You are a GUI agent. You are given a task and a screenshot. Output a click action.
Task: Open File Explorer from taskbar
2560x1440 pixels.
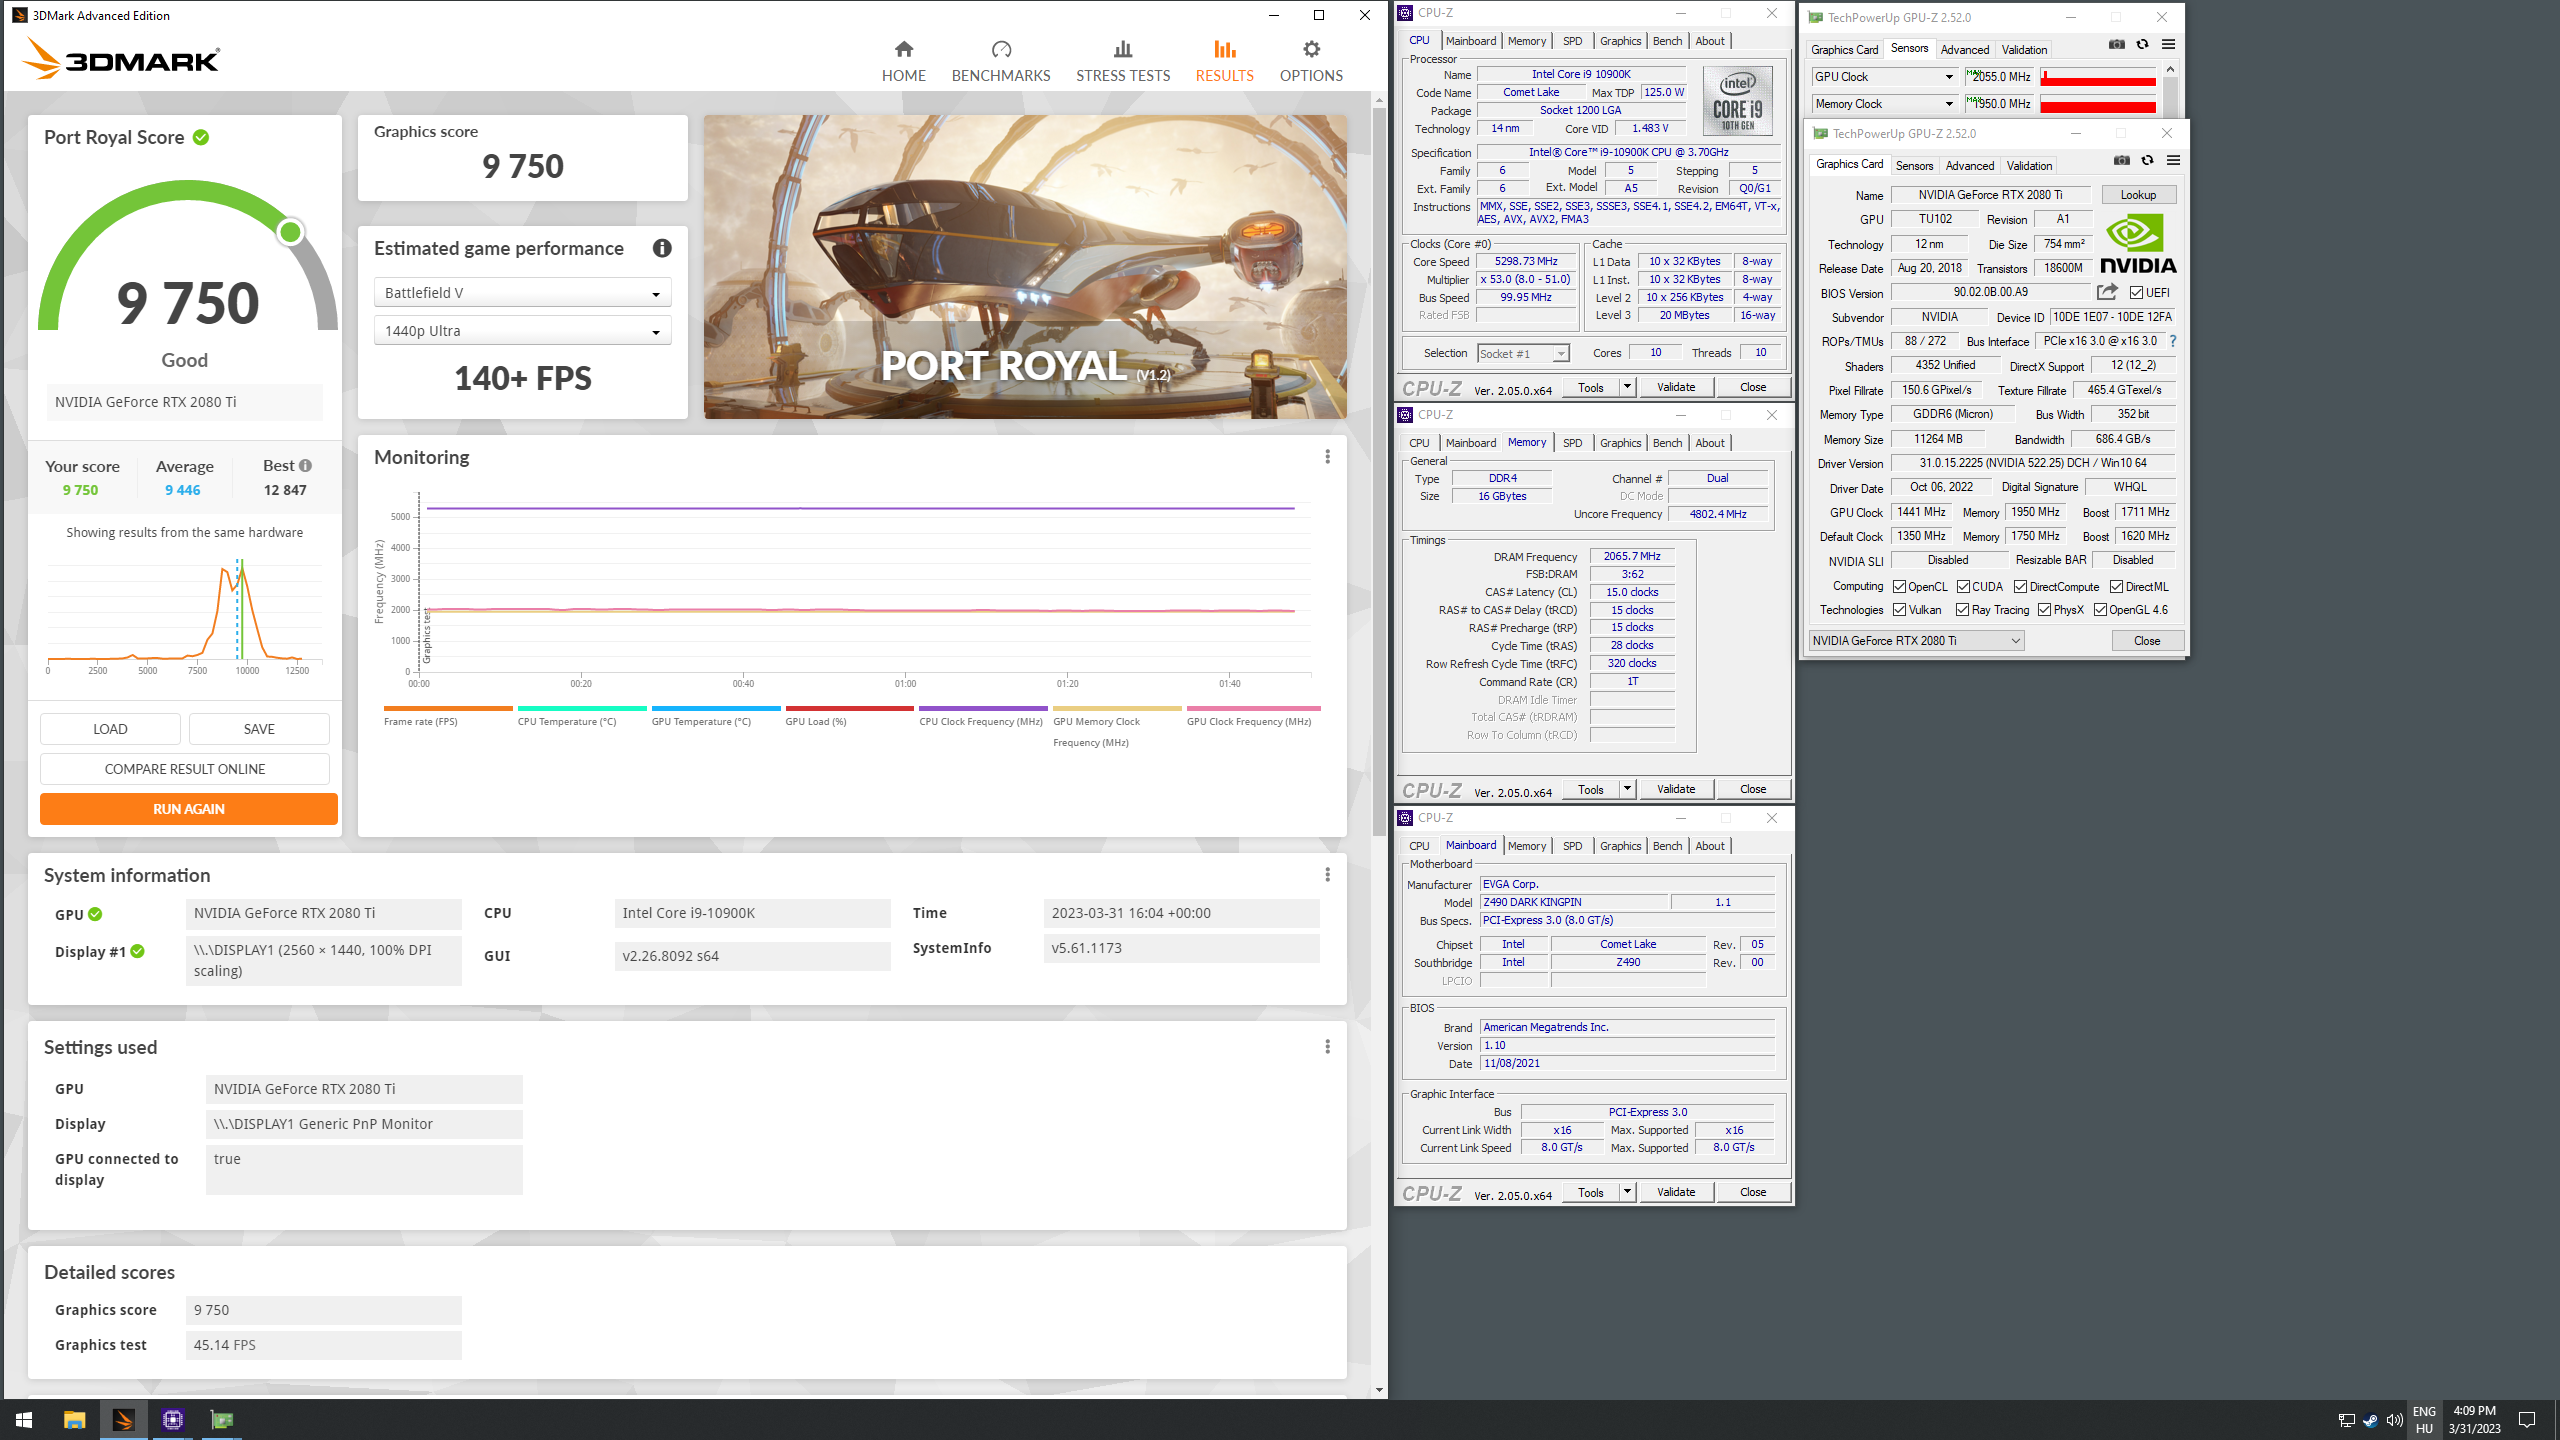(x=74, y=1419)
